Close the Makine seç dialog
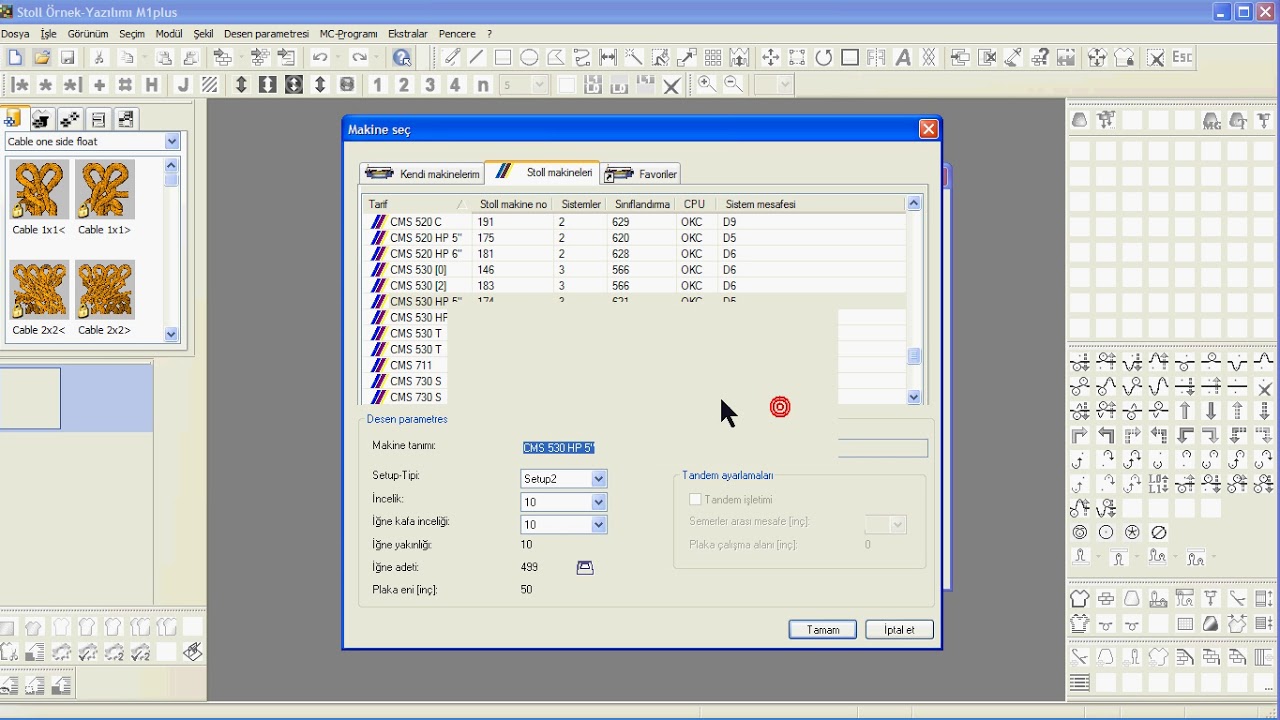1280x720 pixels. (x=928, y=129)
